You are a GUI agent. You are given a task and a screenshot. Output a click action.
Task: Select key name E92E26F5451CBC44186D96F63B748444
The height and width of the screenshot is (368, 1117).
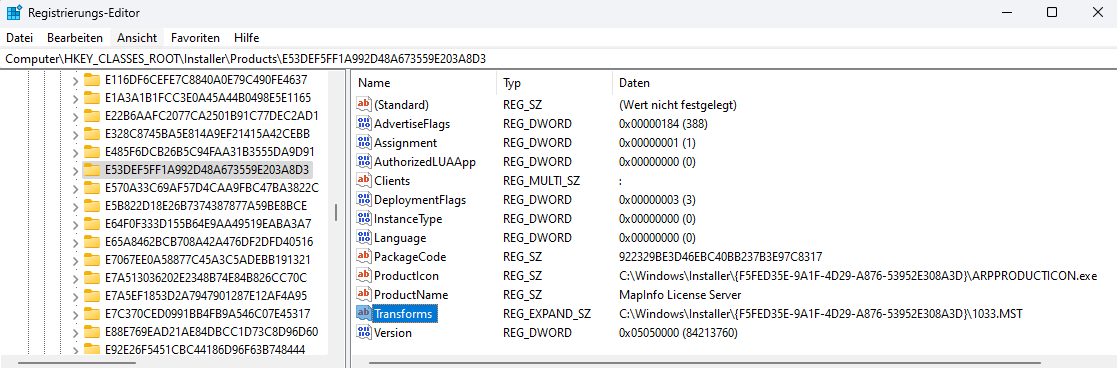(x=205, y=349)
